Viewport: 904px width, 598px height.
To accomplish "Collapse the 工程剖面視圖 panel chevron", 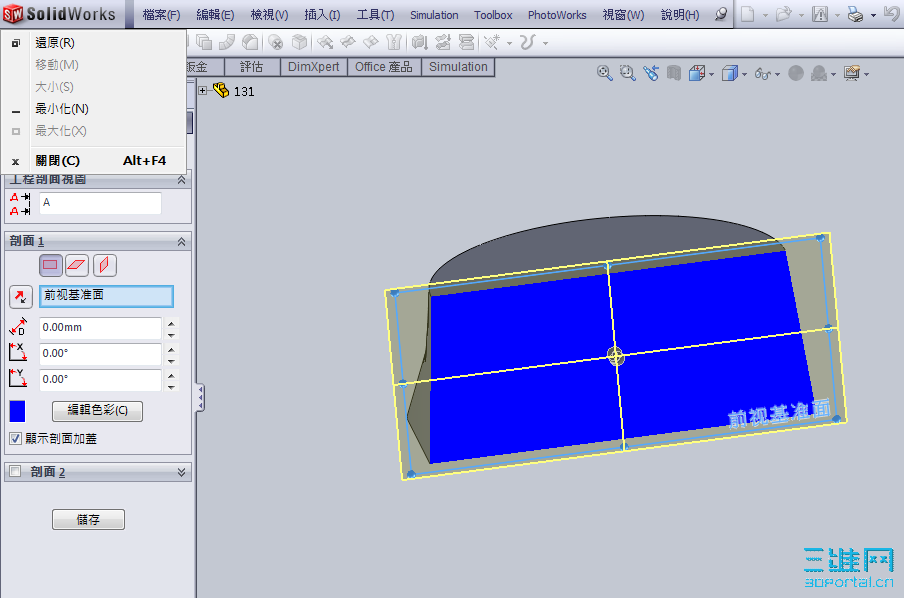I will click(x=181, y=180).
